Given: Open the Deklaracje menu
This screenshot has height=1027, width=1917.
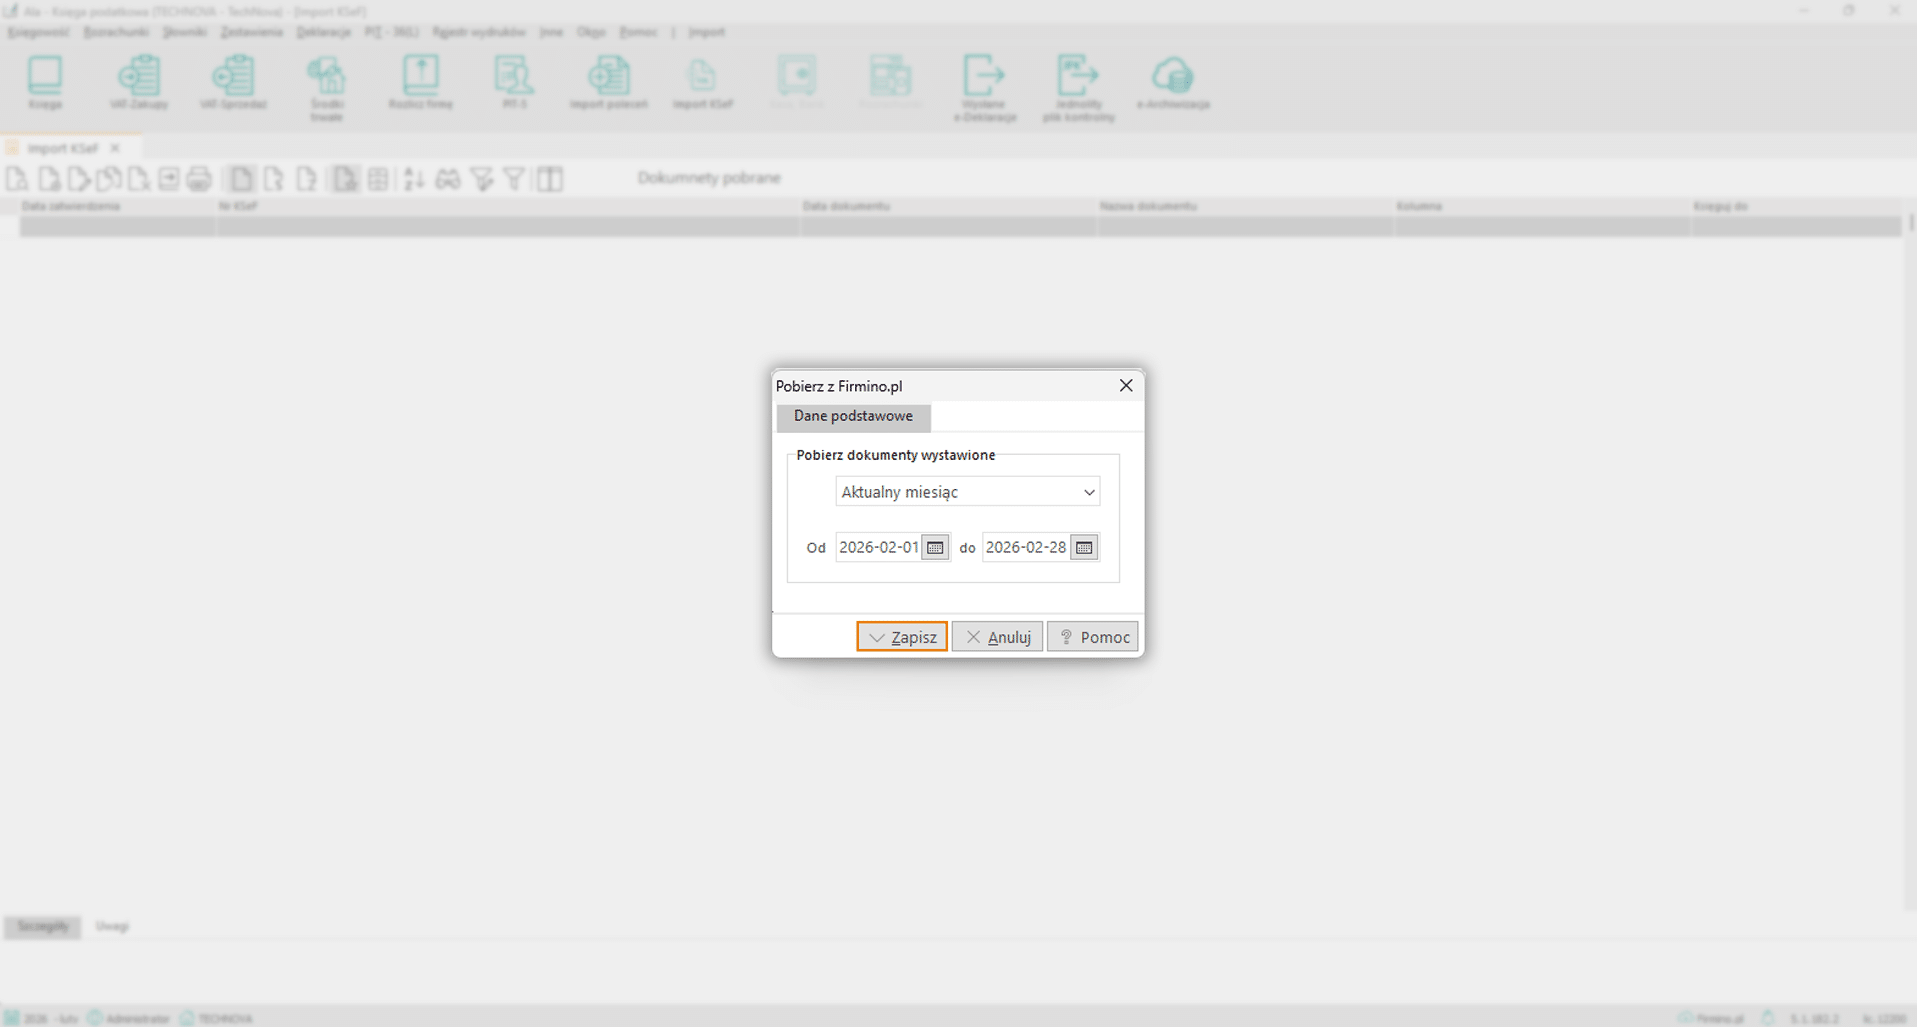Looking at the screenshot, I should click(323, 32).
